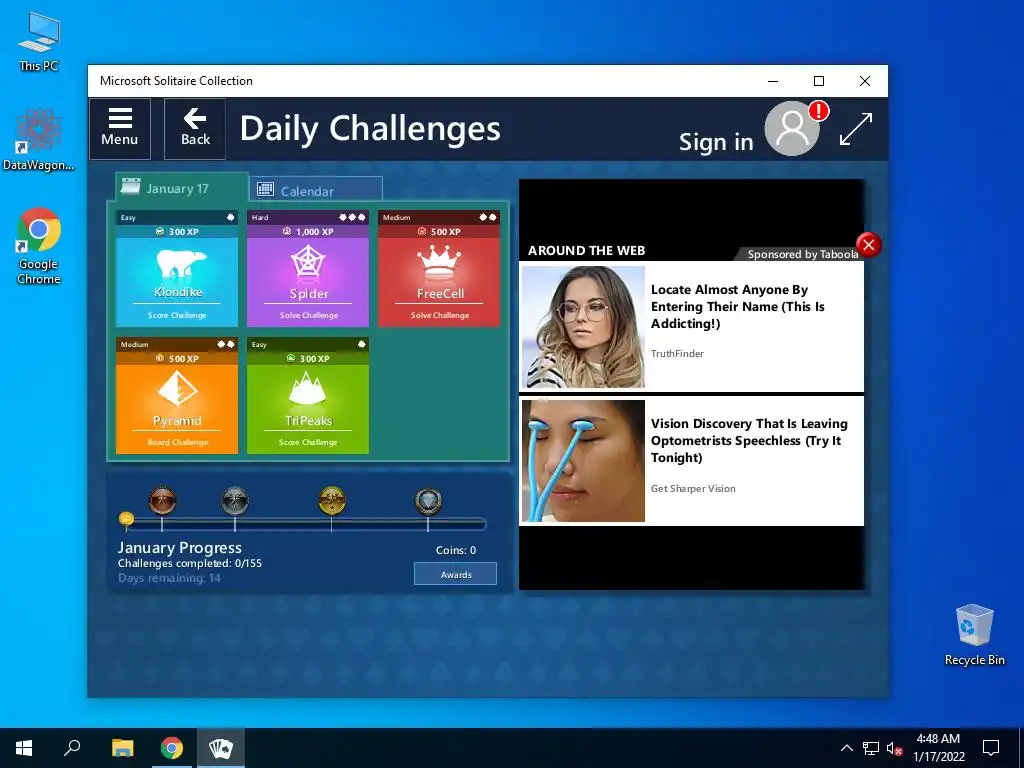This screenshot has width=1024, height=768.
Task: Click the muted volume tray icon
Action: tap(894, 748)
